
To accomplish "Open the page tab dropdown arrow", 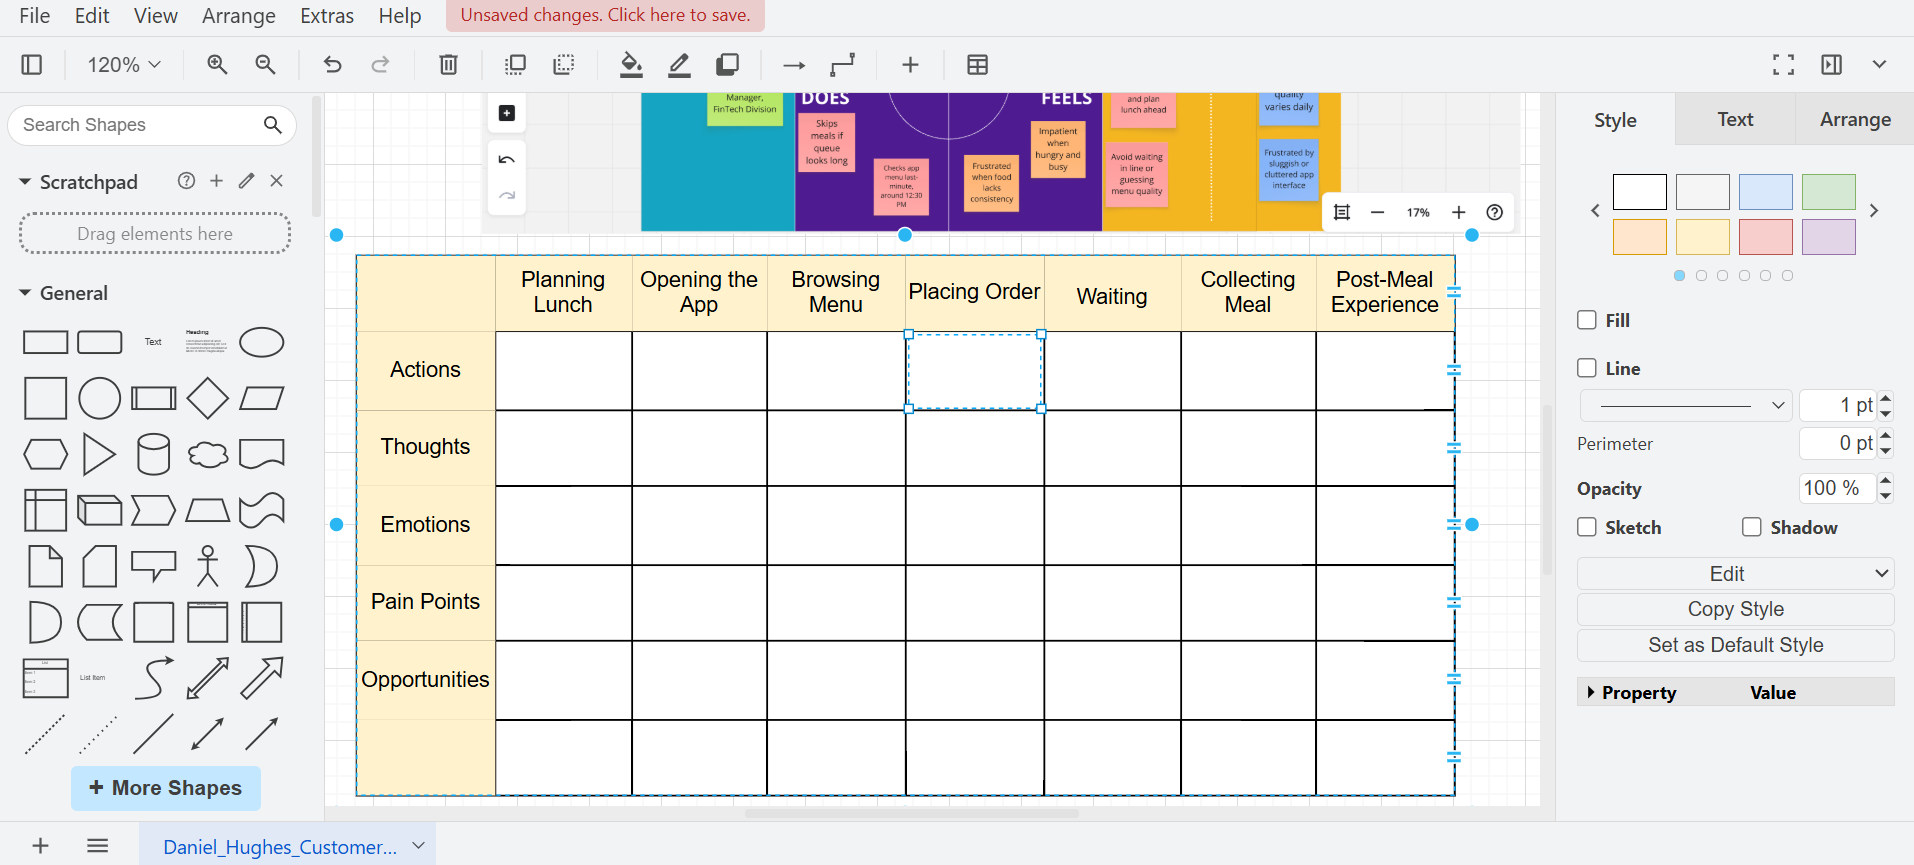I will (418, 846).
